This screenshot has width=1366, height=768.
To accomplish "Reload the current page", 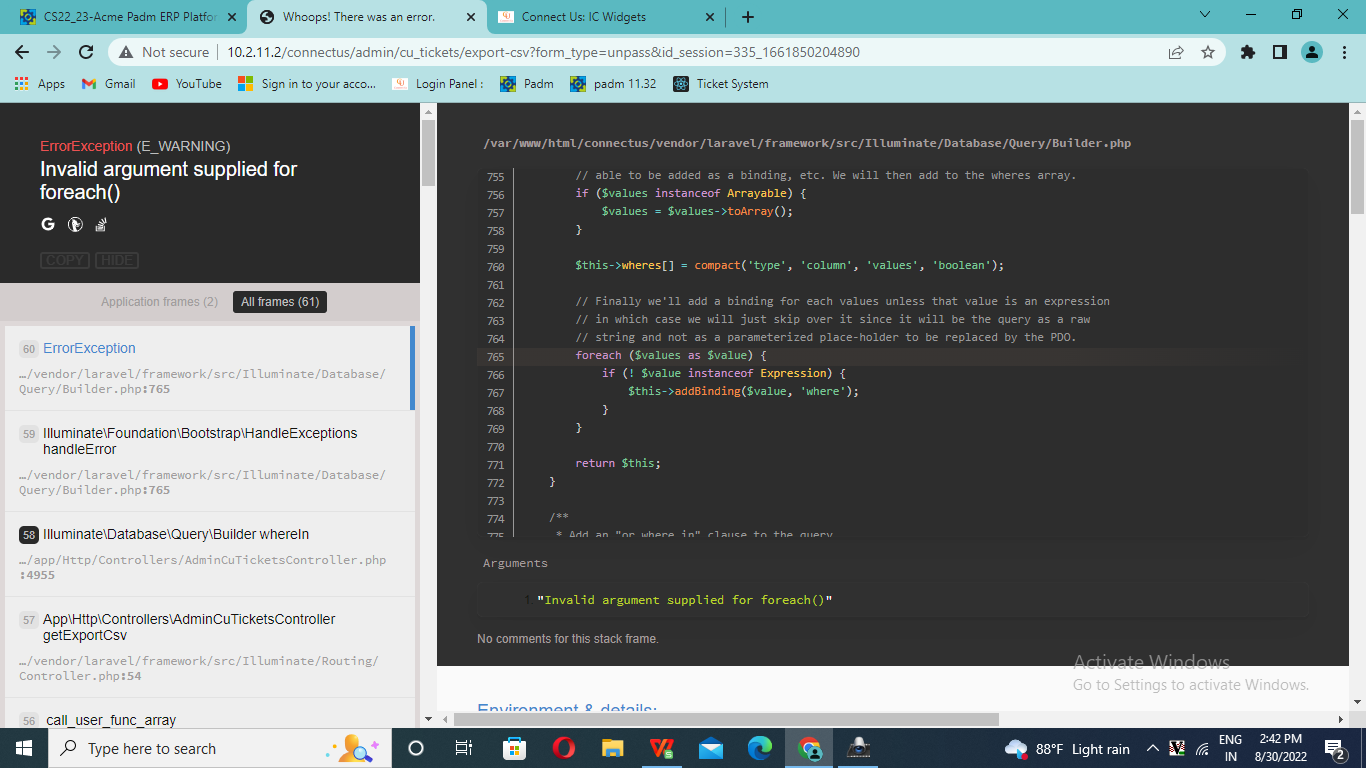I will 86,52.
